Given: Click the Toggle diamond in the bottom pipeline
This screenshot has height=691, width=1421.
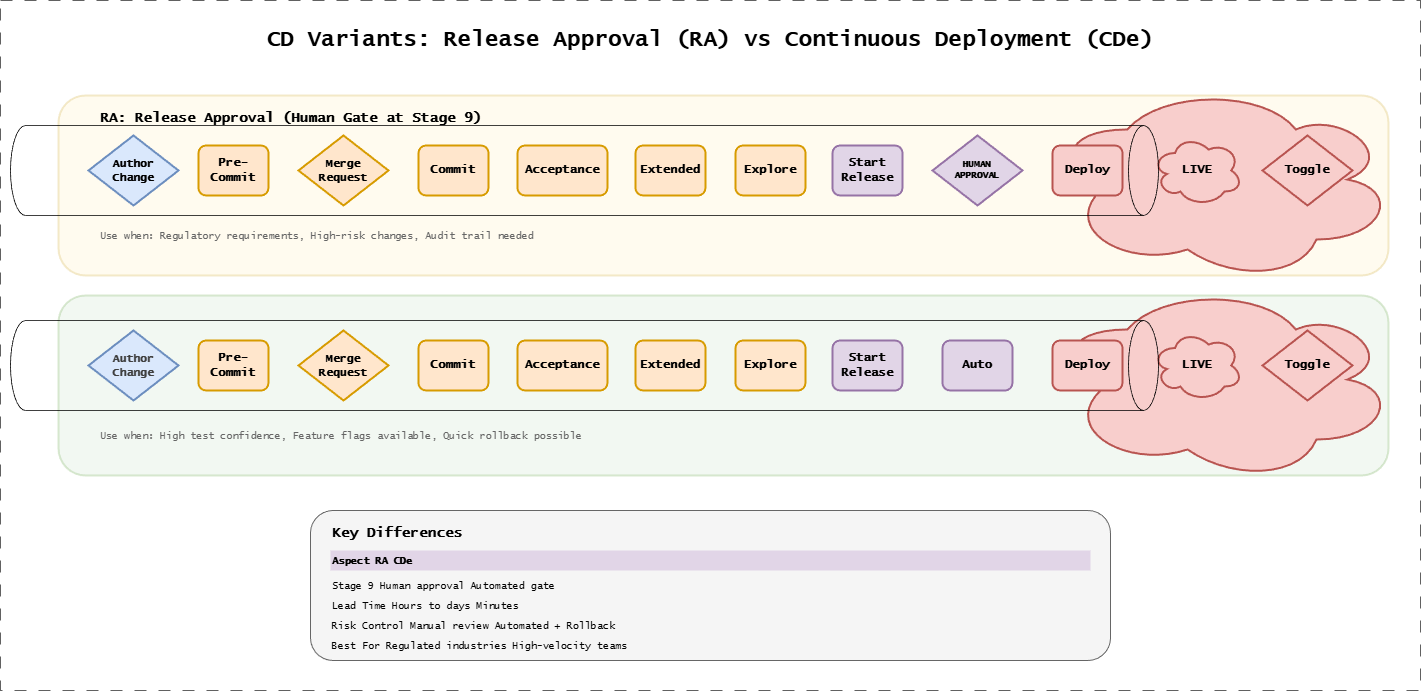Looking at the screenshot, I should point(1307,365).
